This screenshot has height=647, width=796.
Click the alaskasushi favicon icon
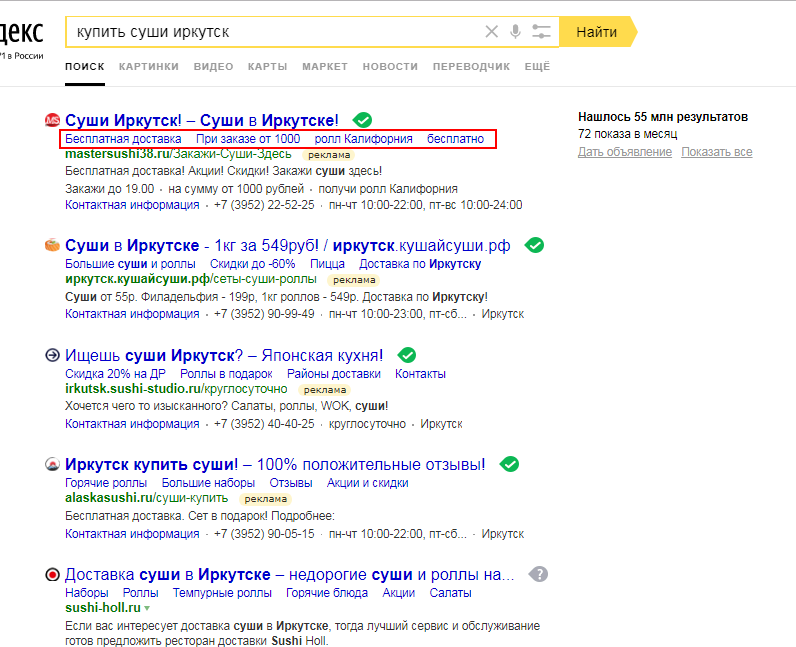(x=52, y=464)
